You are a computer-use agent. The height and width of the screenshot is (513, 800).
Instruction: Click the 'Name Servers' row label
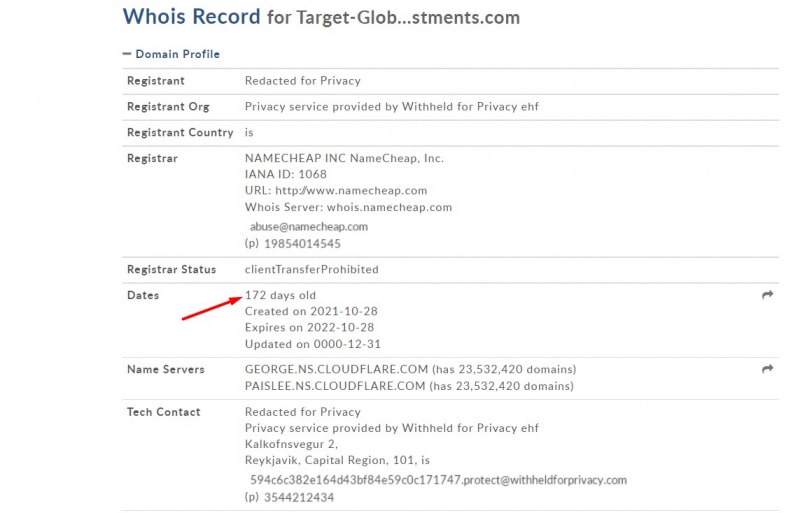[166, 370]
